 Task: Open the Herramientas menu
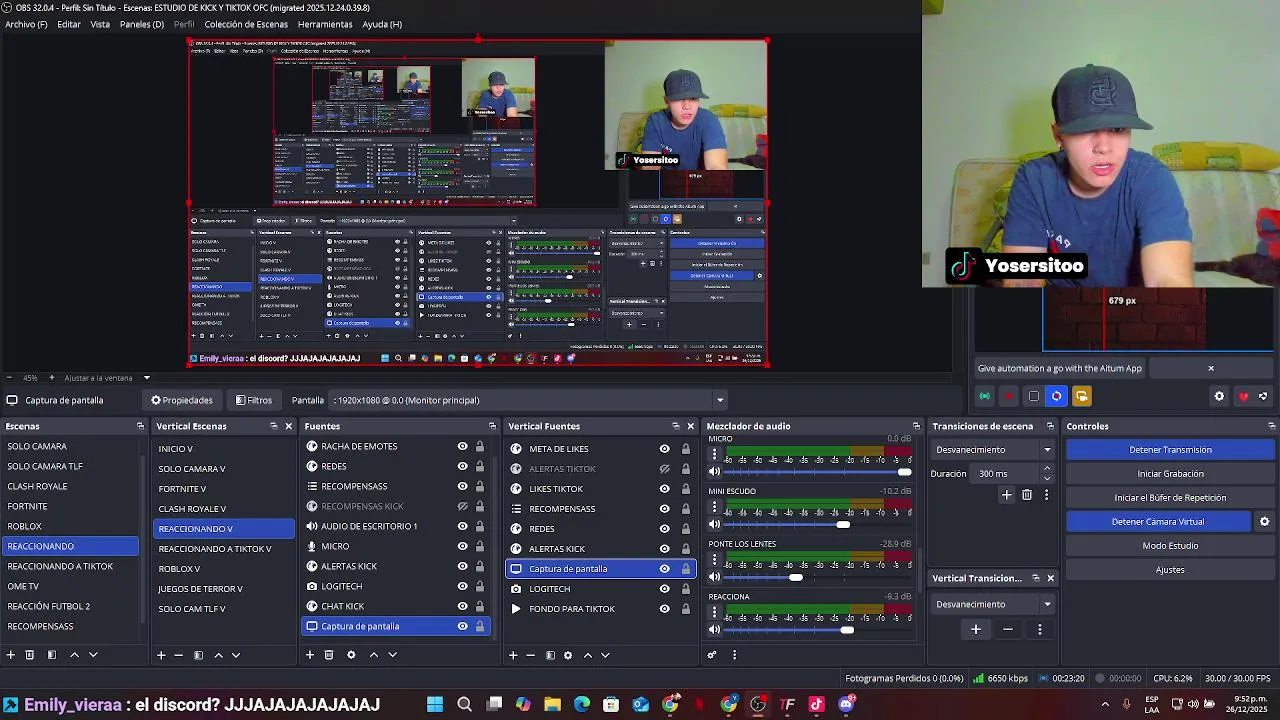(x=325, y=24)
